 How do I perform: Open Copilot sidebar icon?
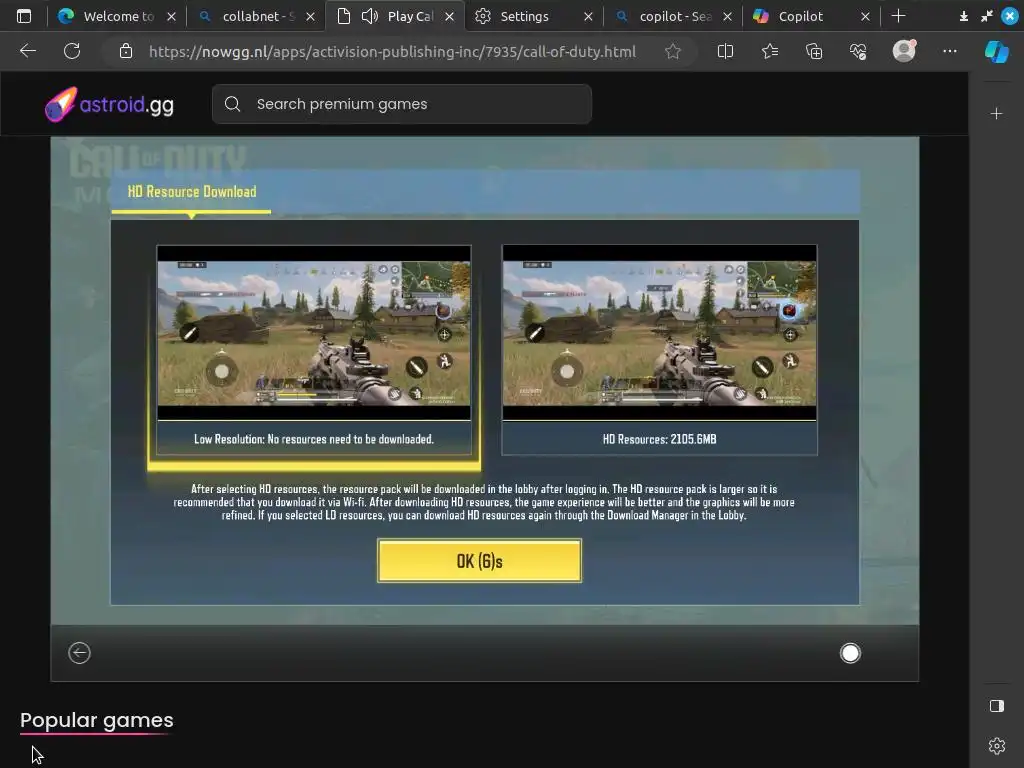point(997,52)
